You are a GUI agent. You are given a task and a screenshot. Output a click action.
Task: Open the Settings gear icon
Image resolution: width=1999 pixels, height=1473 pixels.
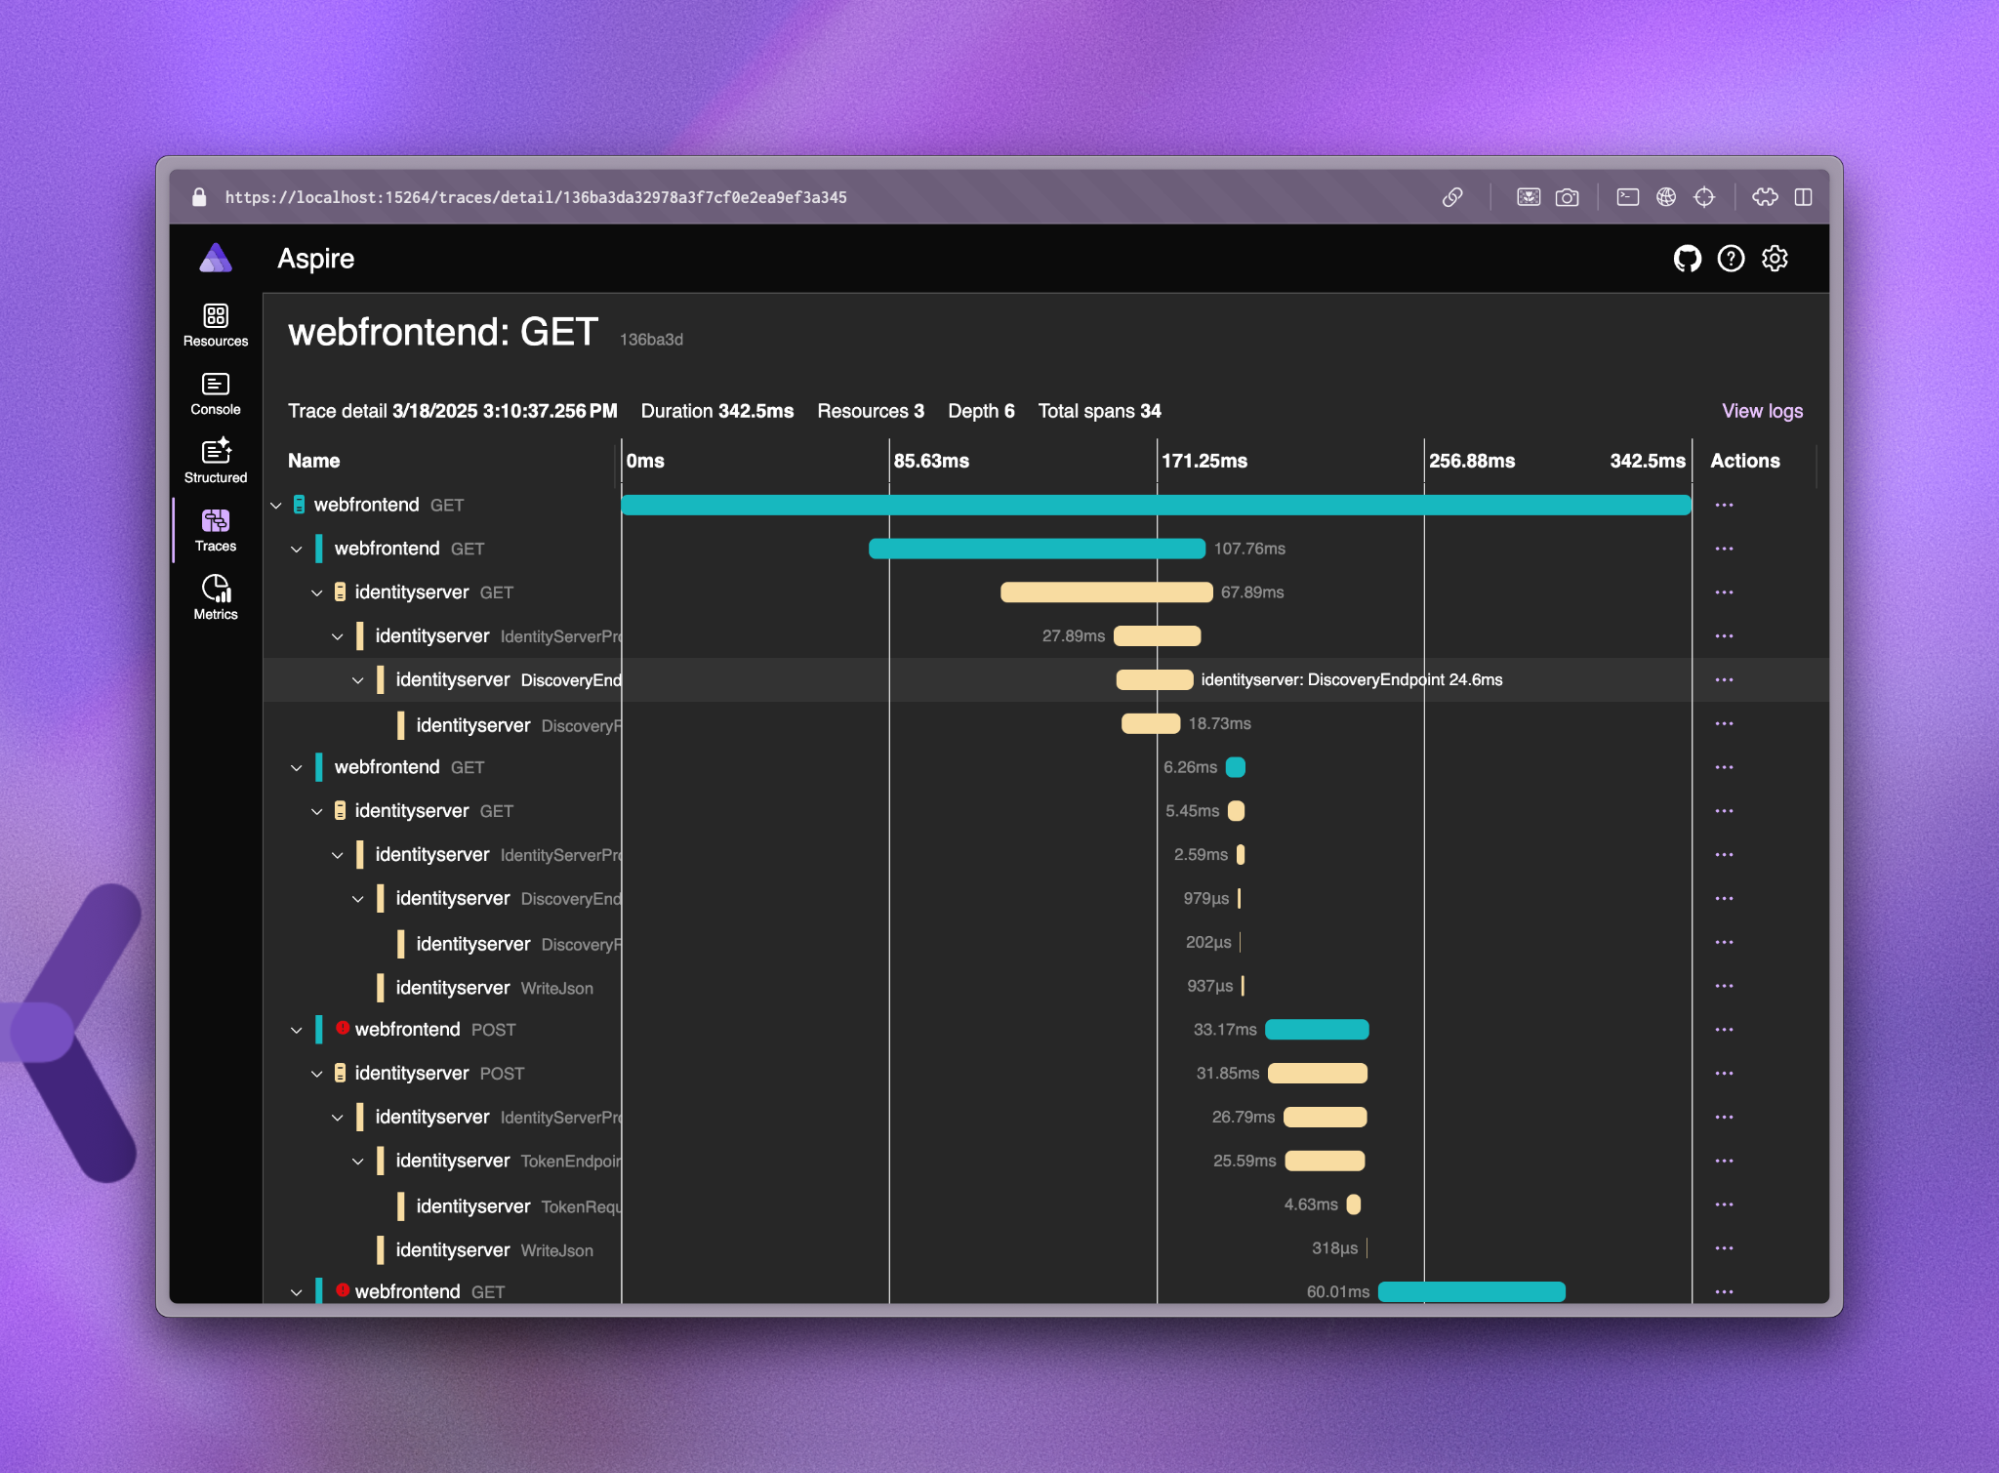click(x=1775, y=259)
